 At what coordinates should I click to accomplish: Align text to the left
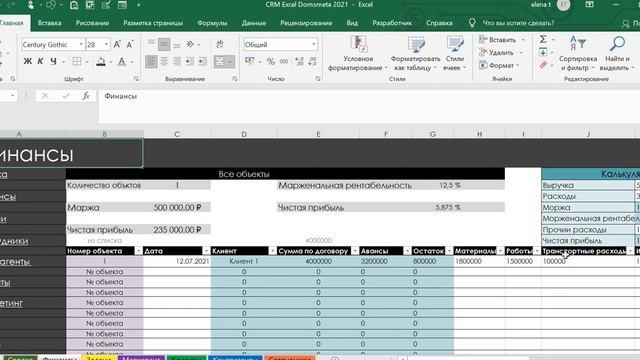point(151,62)
